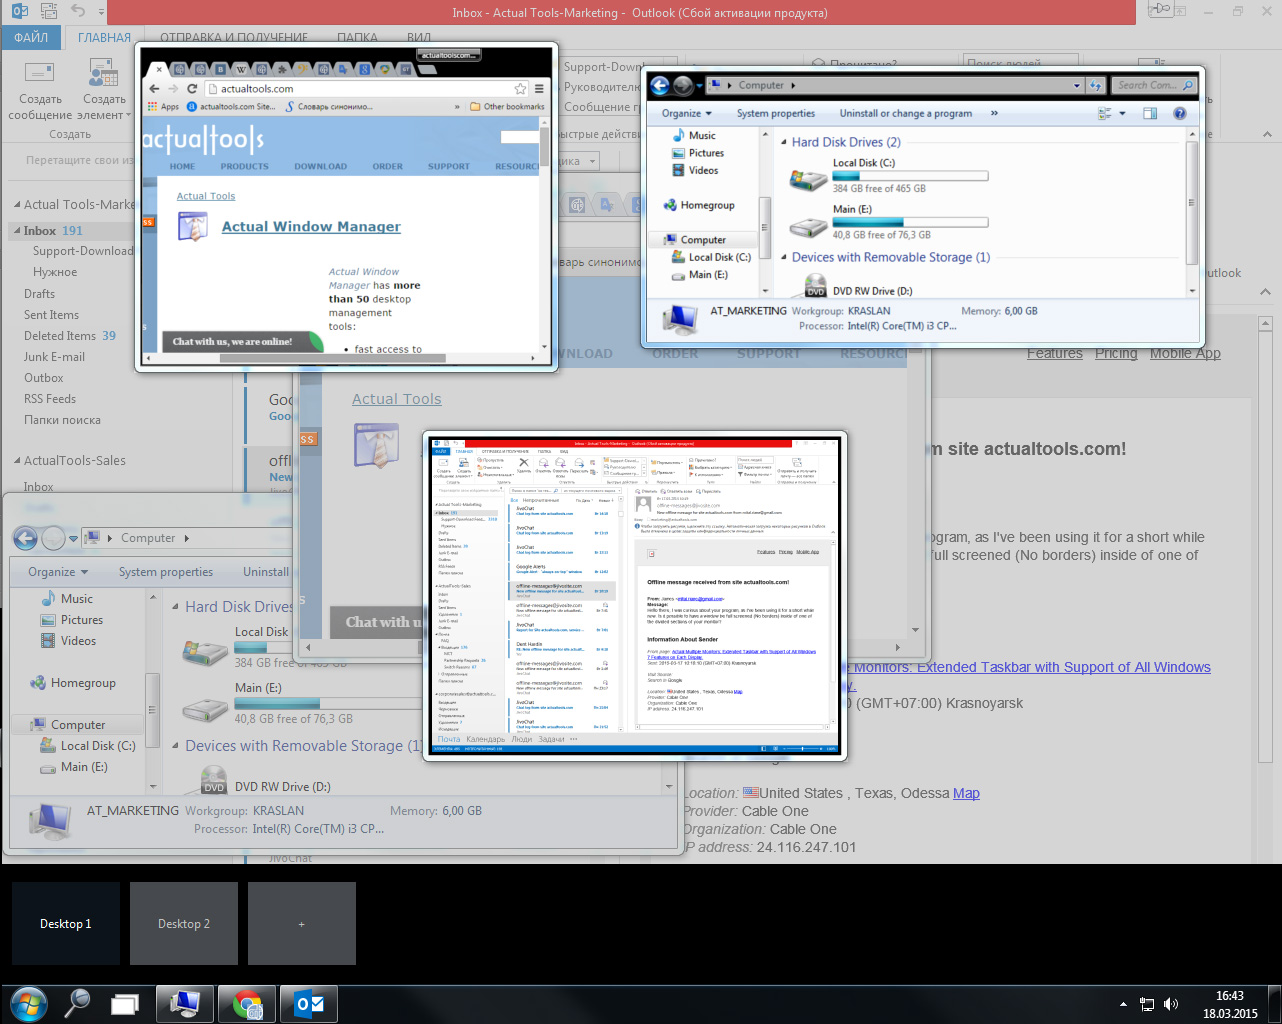
Task: Expand toolbar overflow chevron in Computer preview
Action: click(x=994, y=113)
